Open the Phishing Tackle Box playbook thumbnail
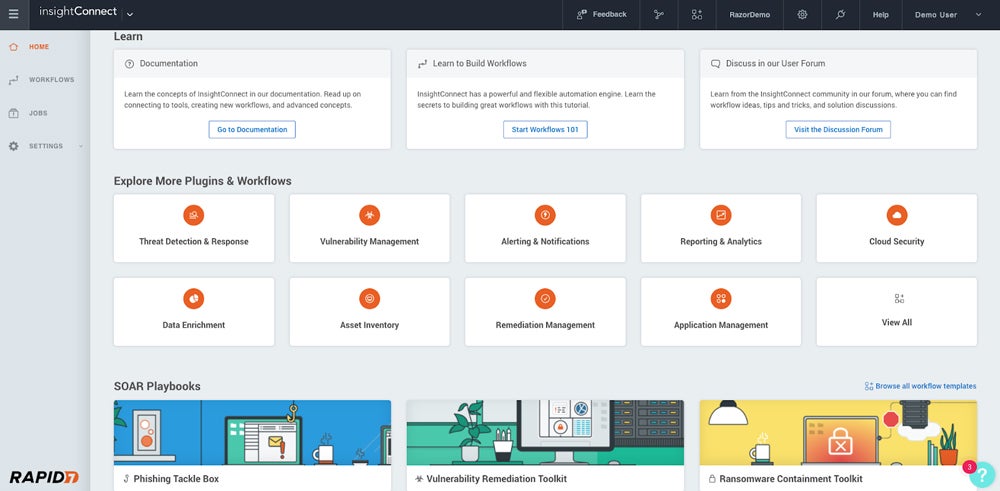 252,432
